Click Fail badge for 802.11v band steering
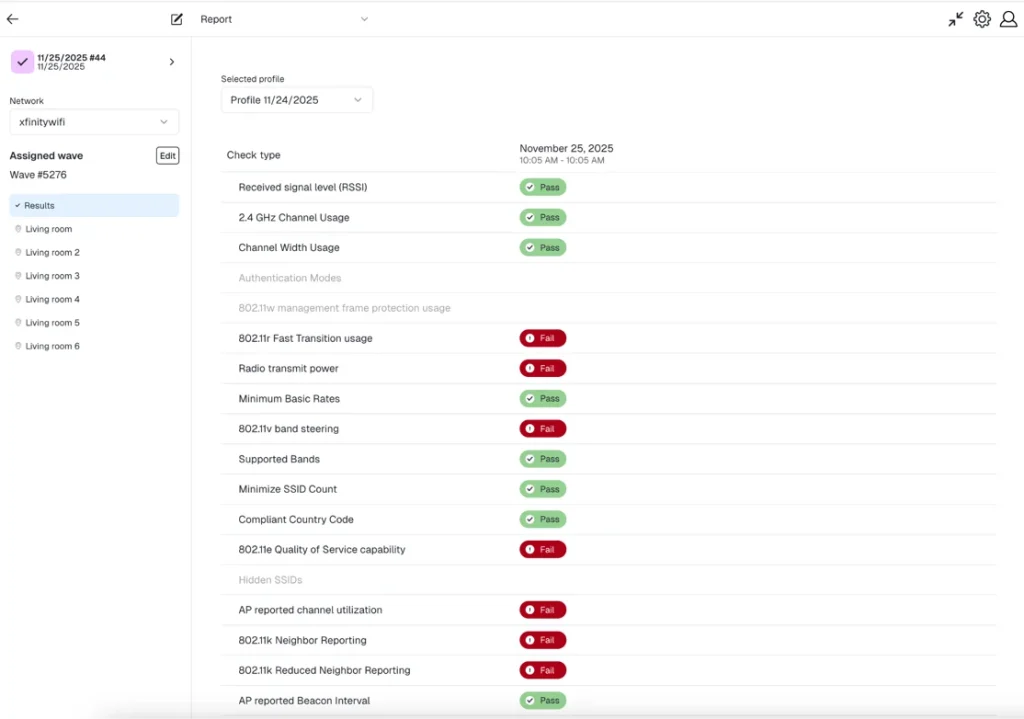Screen dimensions: 1024x719 pyautogui.click(x=543, y=429)
